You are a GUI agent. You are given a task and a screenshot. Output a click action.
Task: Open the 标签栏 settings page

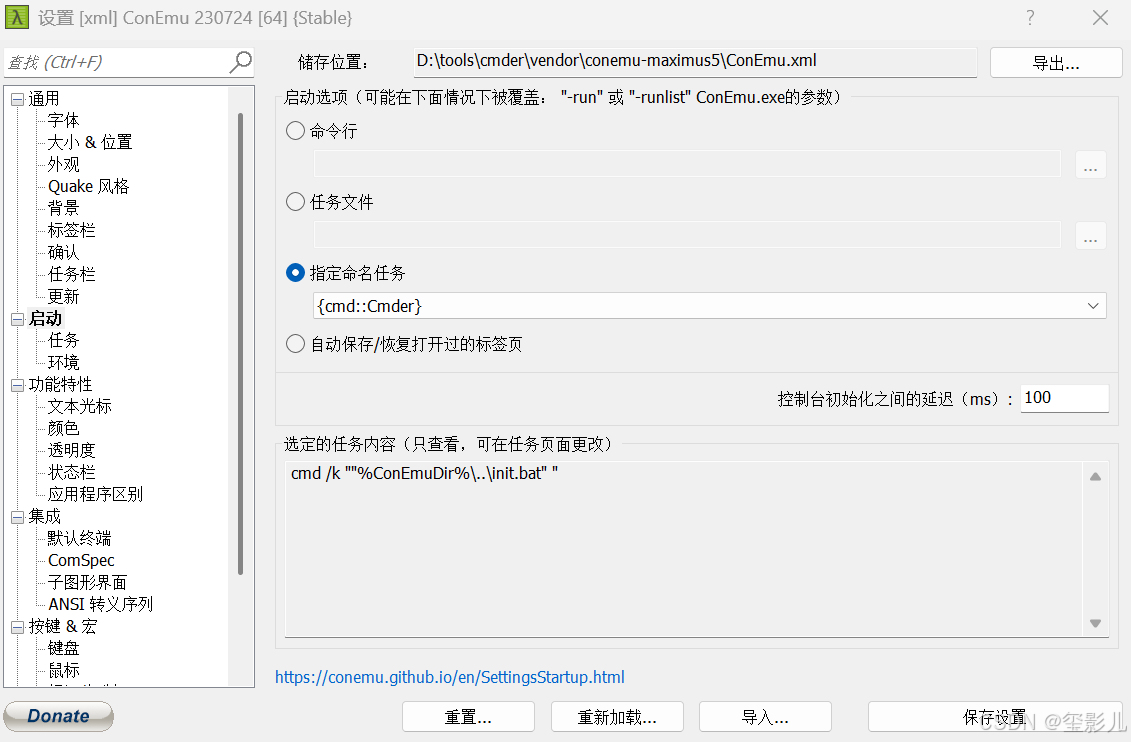(71, 230)
